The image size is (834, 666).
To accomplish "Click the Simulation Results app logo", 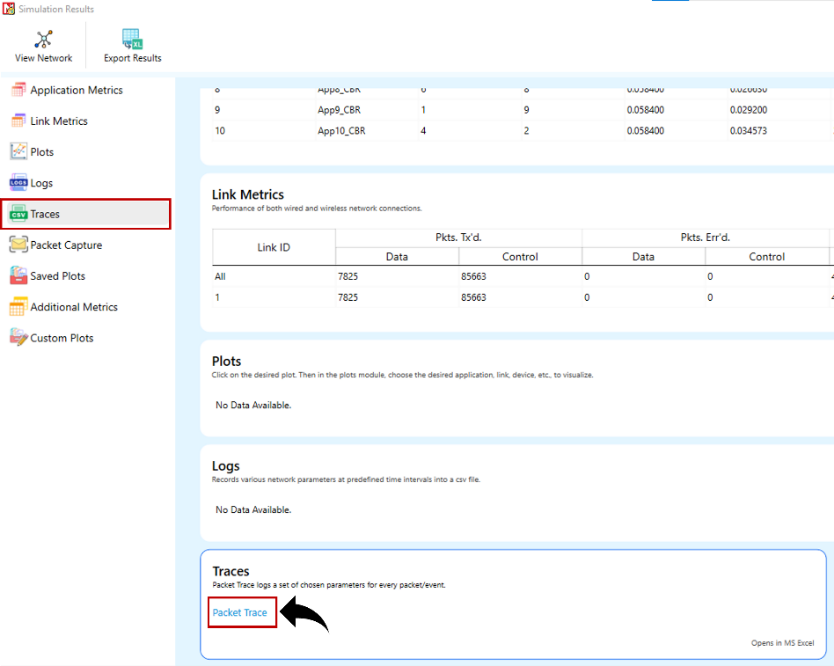I will (x=9, y=9).
